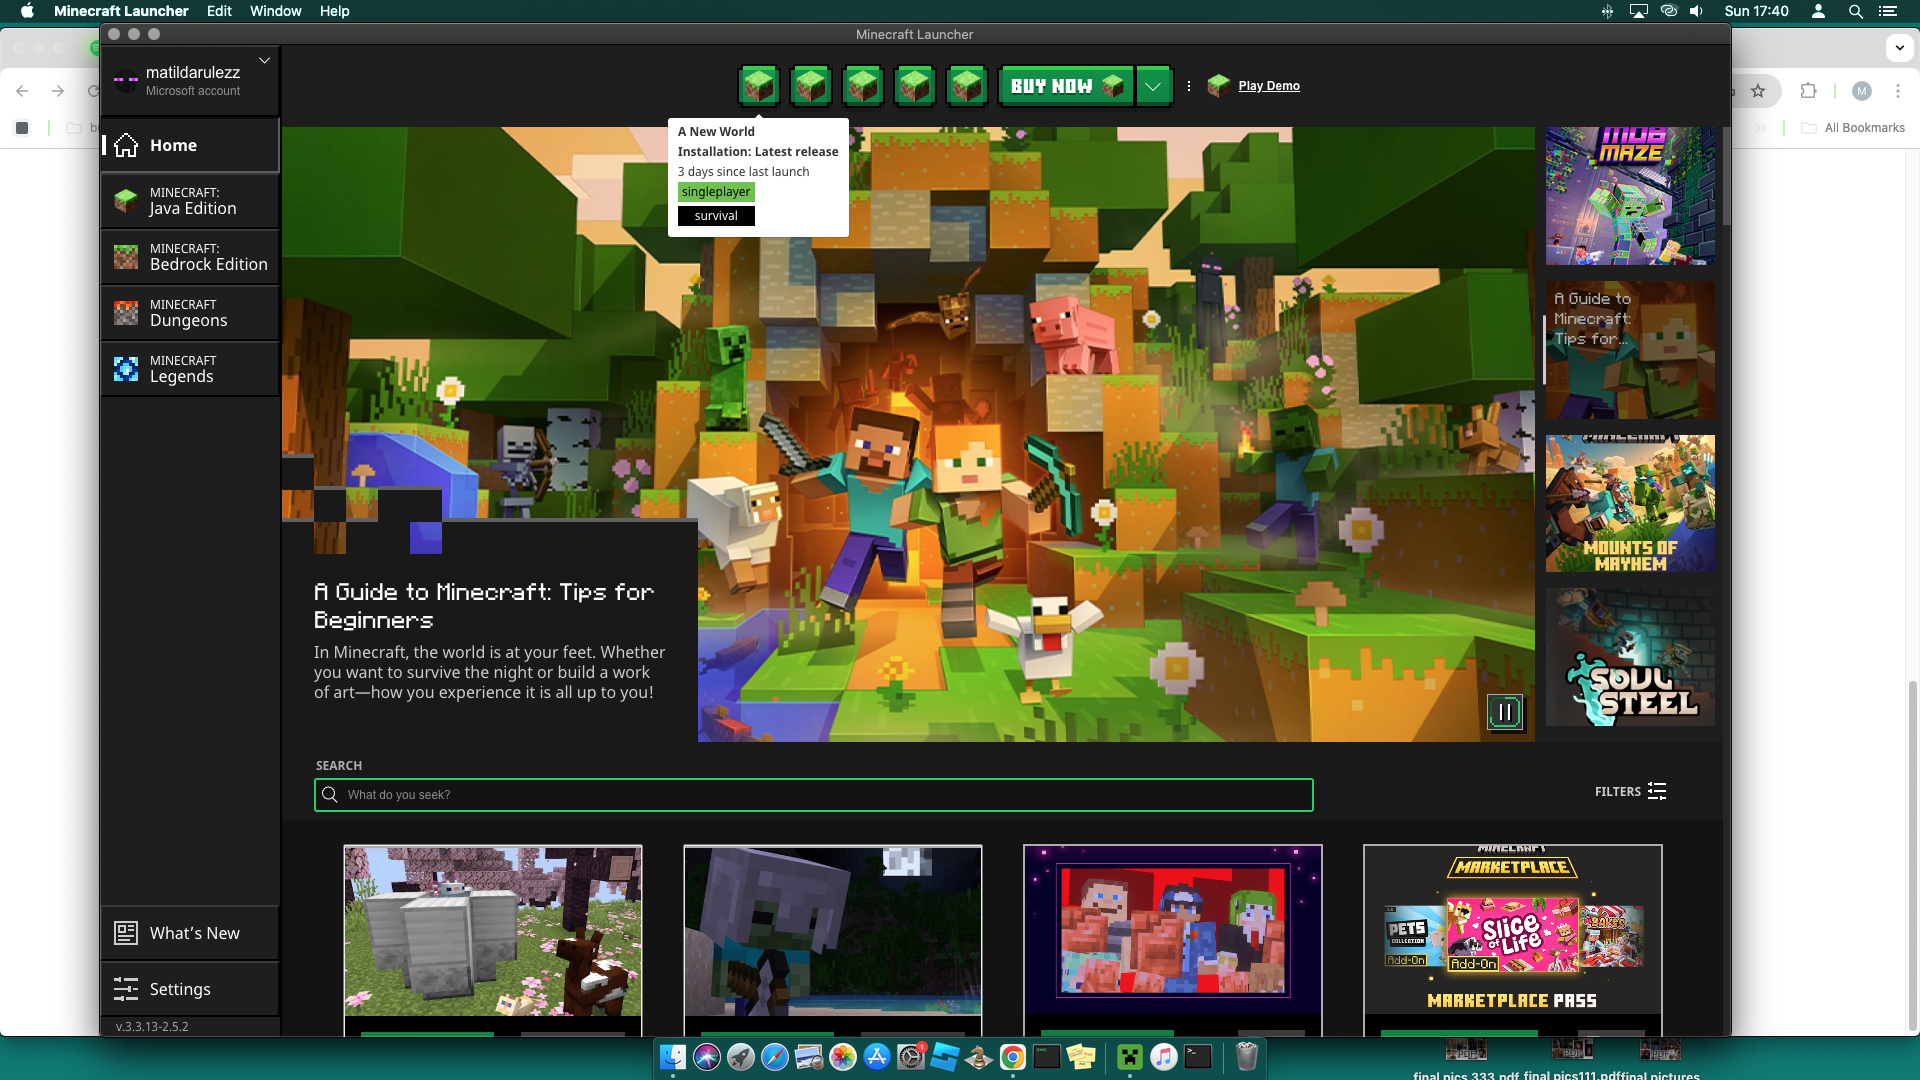1920x1080 pixels.
Task: Open the Edit menu
Action: point(219,11)
